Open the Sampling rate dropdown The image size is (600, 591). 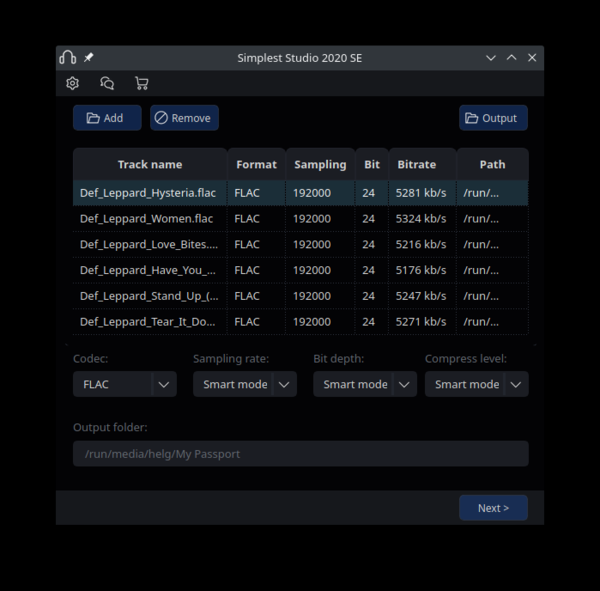tap(284, 384)
